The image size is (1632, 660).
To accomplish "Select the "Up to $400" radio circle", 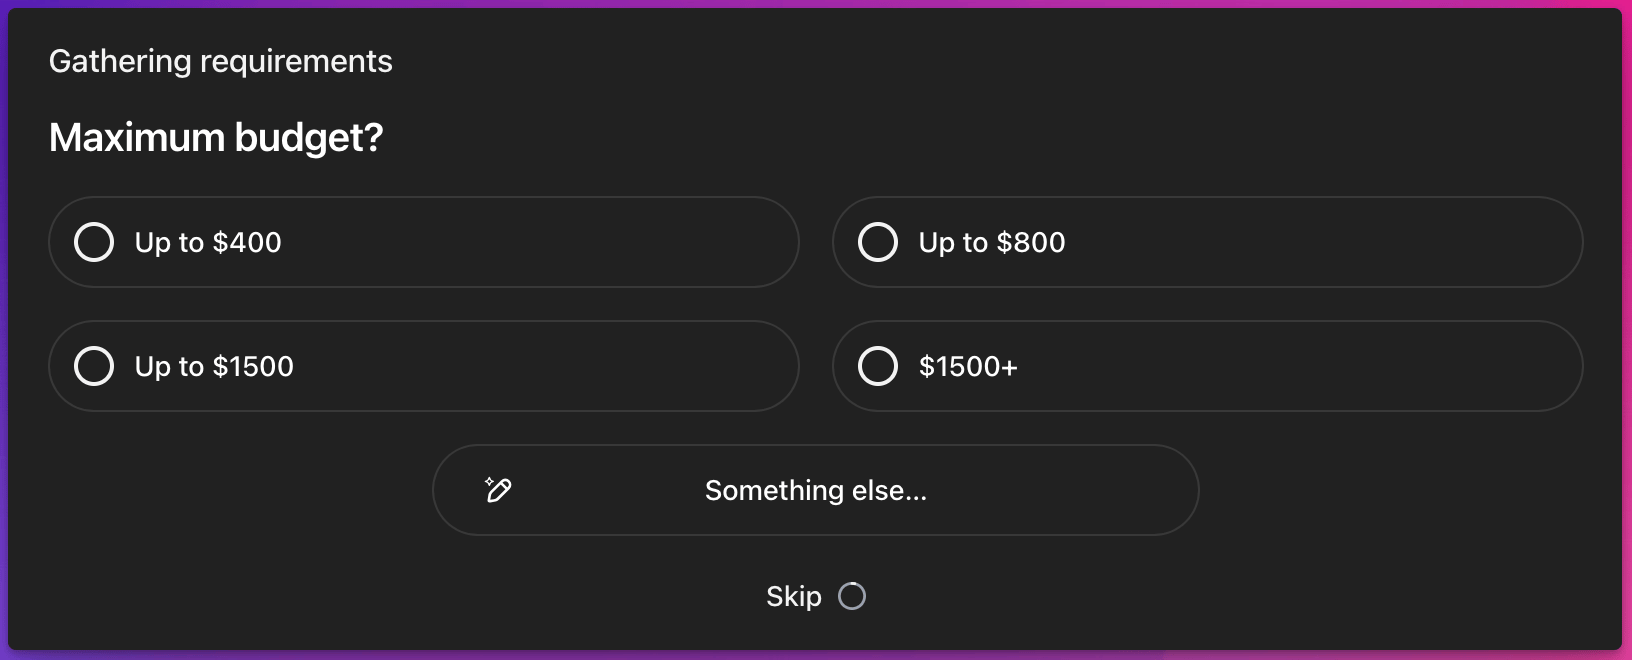I will coord(94,242).
